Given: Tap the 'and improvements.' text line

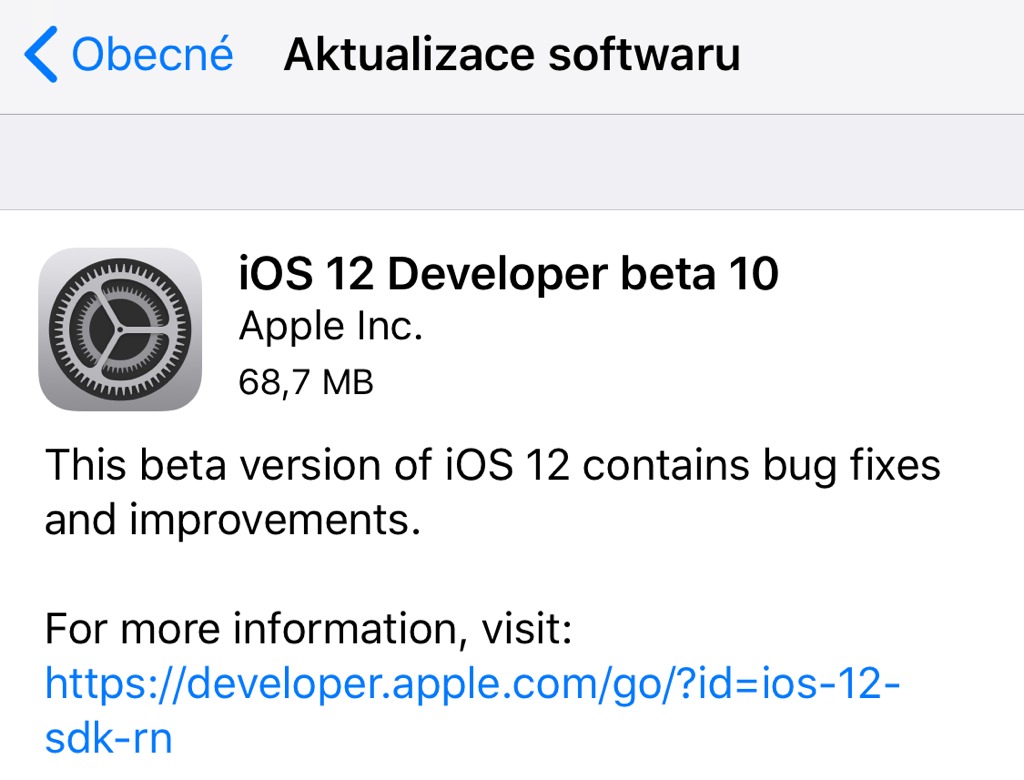Looking at the screenshot, I should click(x=232, y=521).
